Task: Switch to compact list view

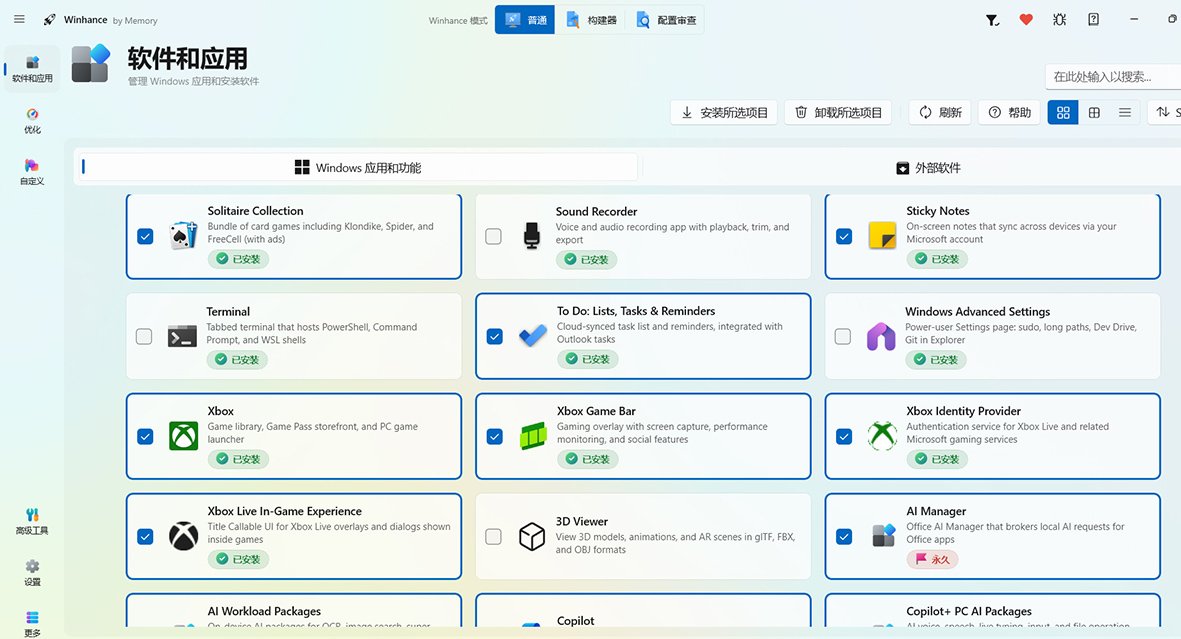Action: pos(1125,112)
